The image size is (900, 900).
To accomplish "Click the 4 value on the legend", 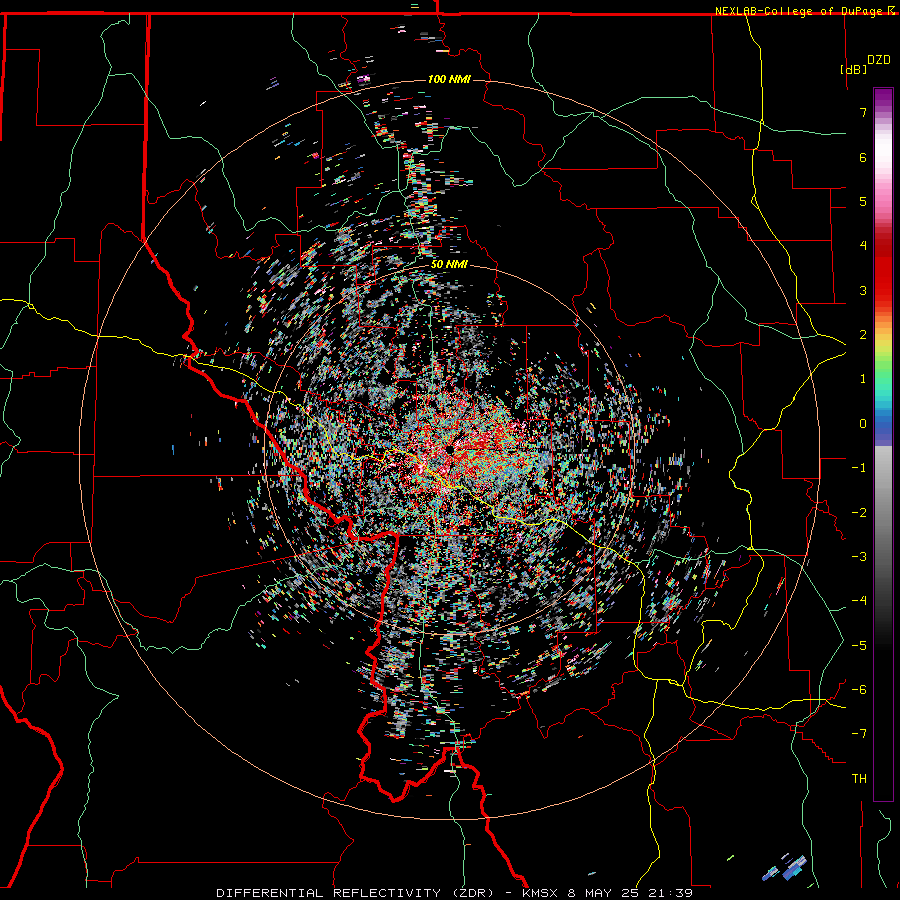I will click(x=863, y=246).
